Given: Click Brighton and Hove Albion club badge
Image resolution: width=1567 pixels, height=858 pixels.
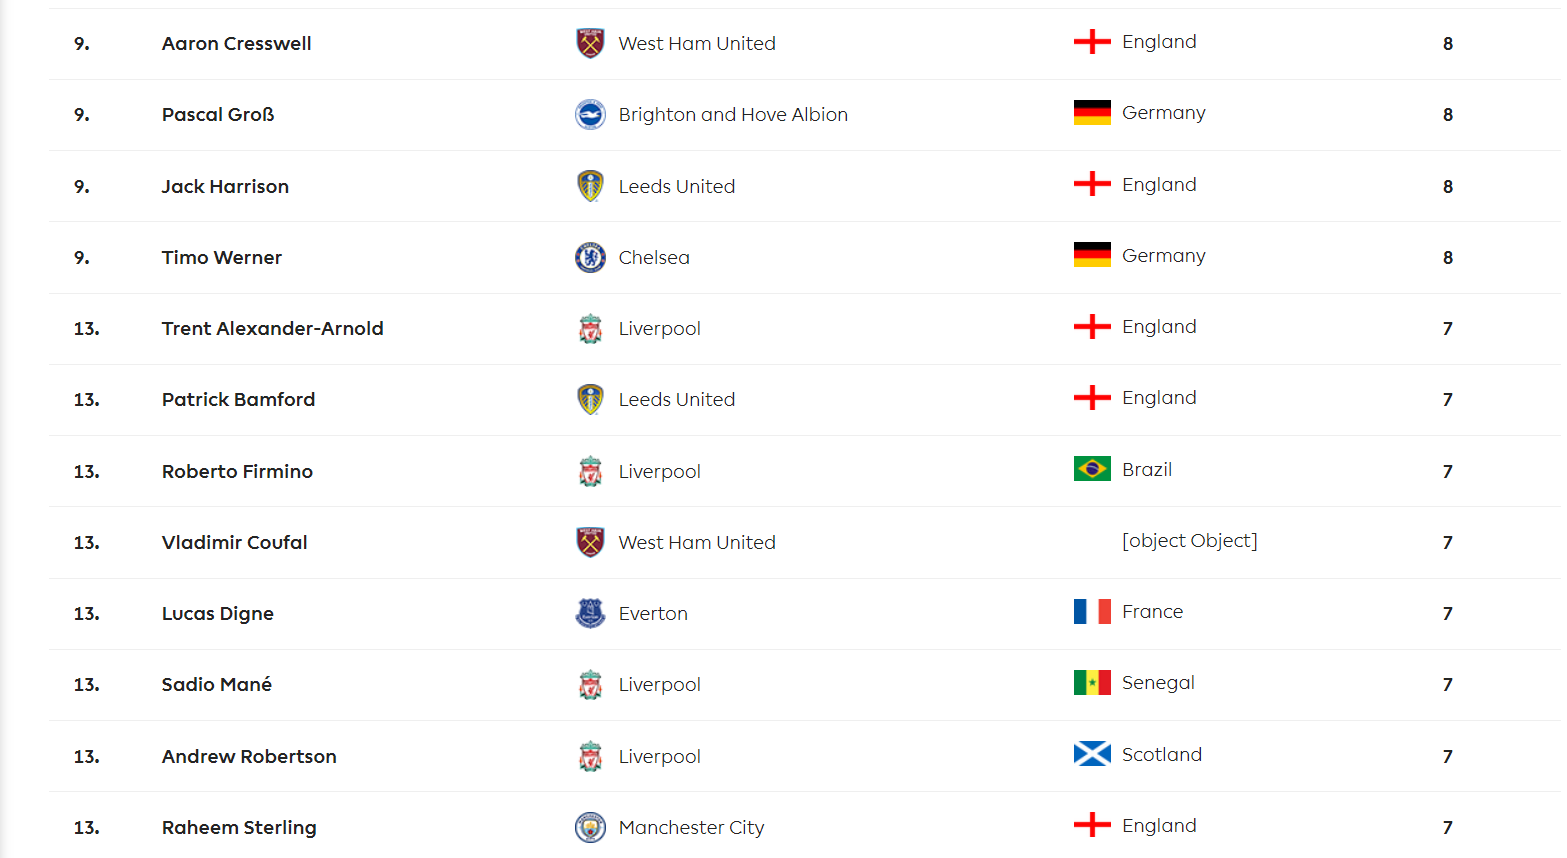Looking at the screenshot, I should point(590,114).
